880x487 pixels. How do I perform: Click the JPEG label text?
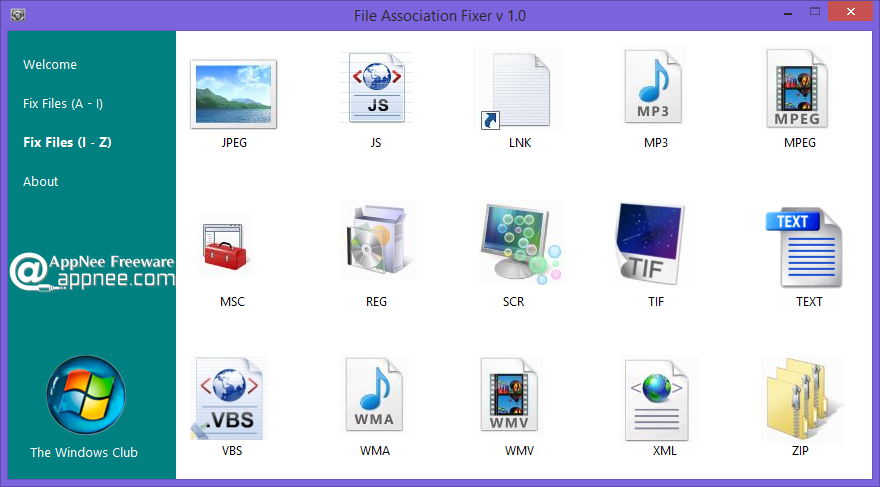pos(234,143)
